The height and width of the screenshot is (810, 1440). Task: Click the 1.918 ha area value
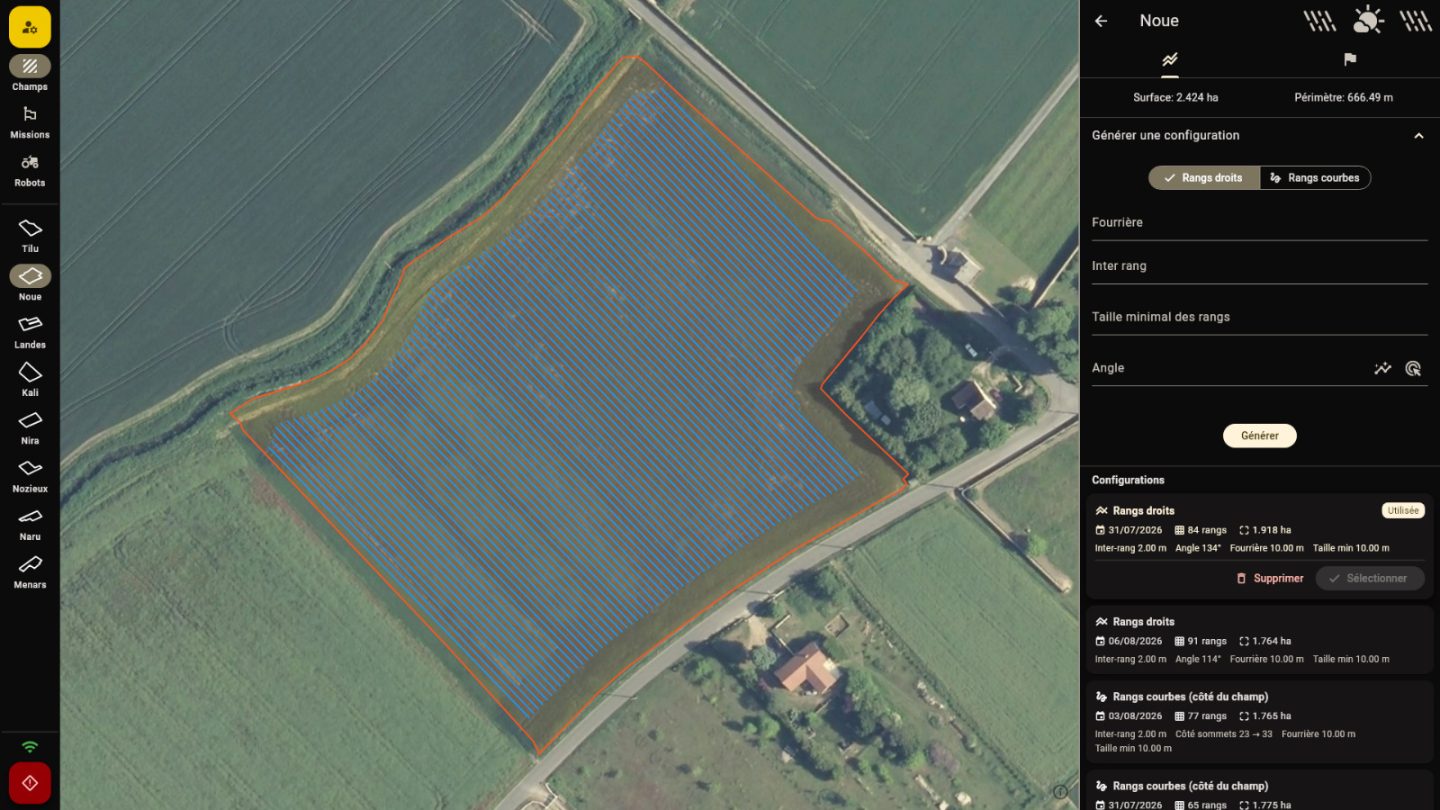(x=1271, y=530)
